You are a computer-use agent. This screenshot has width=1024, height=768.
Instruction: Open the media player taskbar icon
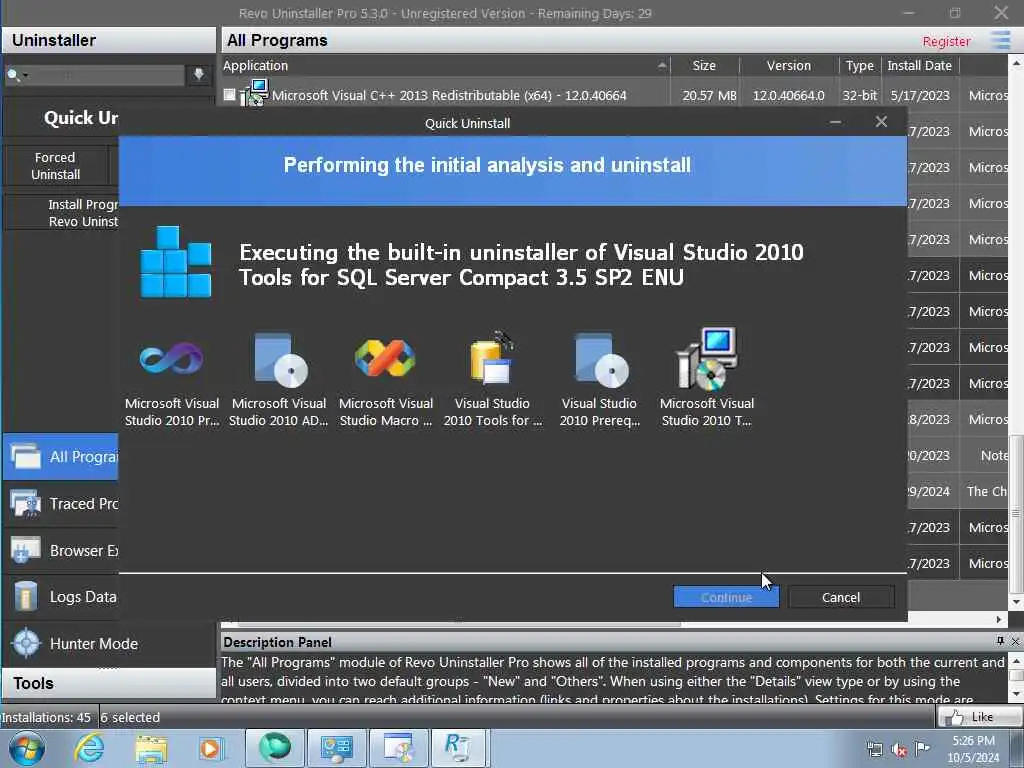[x=211, y=748]
